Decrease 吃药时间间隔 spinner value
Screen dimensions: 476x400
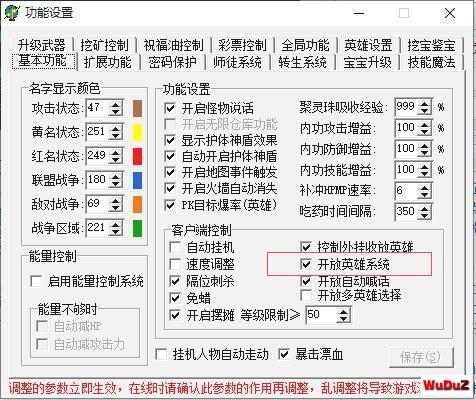click(424, 216)
